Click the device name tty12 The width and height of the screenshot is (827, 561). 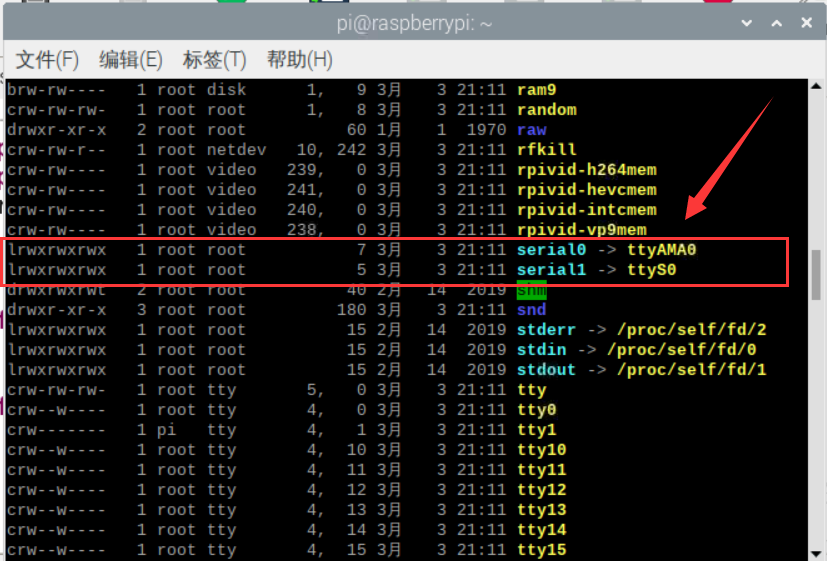542,490
